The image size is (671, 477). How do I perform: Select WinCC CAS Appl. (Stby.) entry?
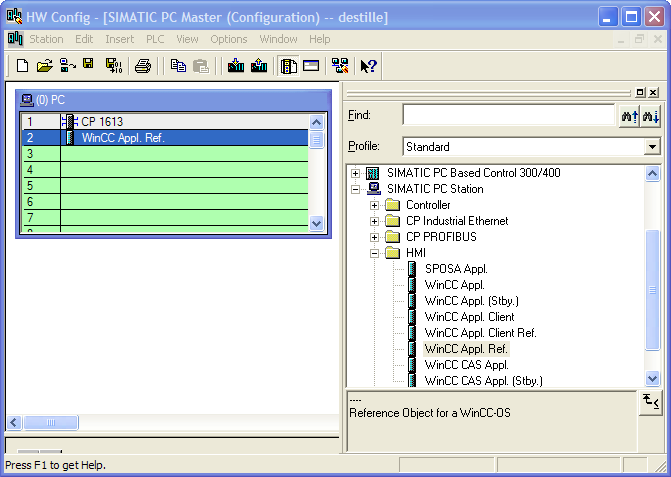[x=483, y=381]
